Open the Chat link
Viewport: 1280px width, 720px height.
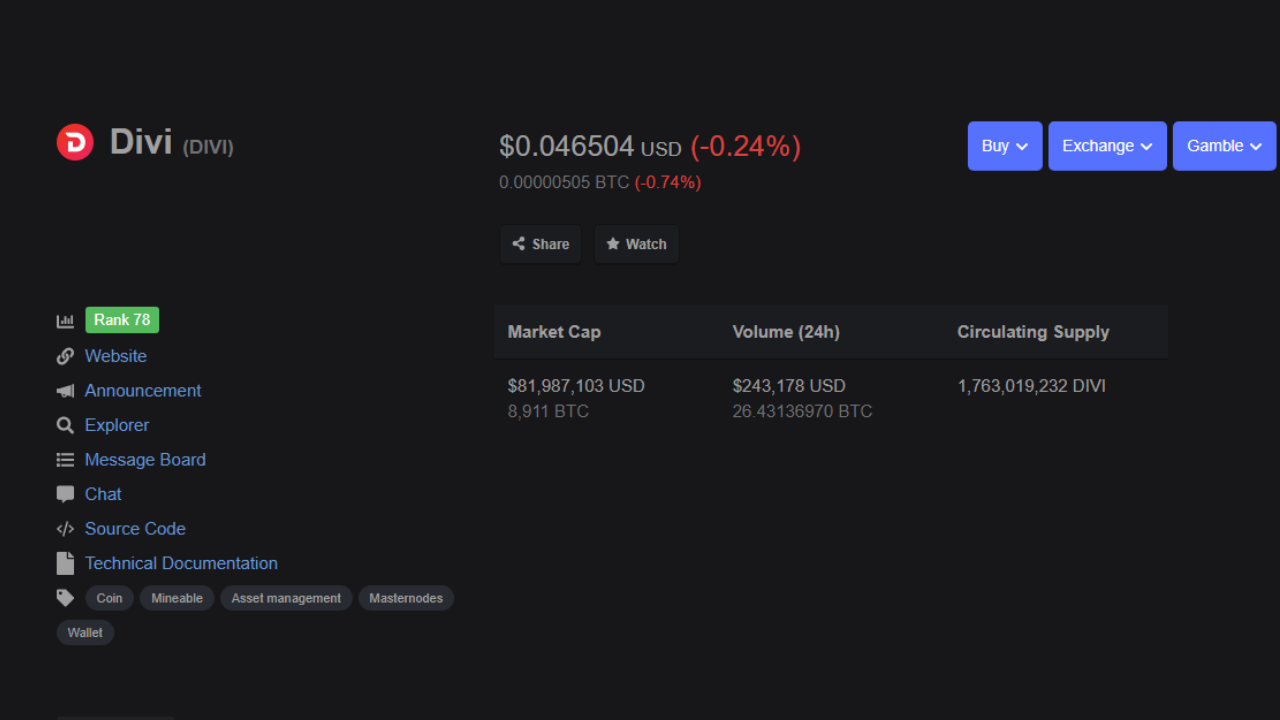point(103,494)
